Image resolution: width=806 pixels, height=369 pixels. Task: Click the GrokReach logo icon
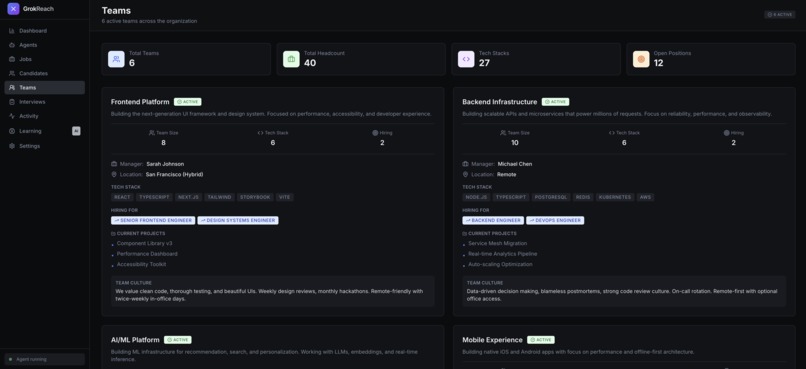click(13, 9)
